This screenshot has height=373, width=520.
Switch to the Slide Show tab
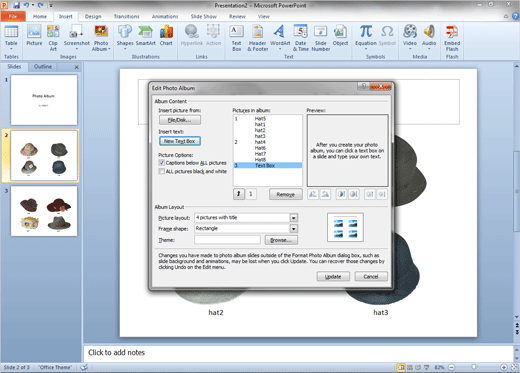203,16
